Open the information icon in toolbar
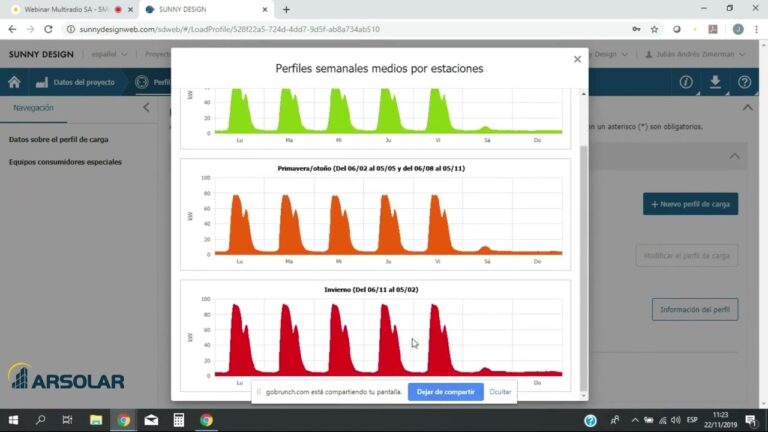The image size is (768, 432). tap(686, 82)
